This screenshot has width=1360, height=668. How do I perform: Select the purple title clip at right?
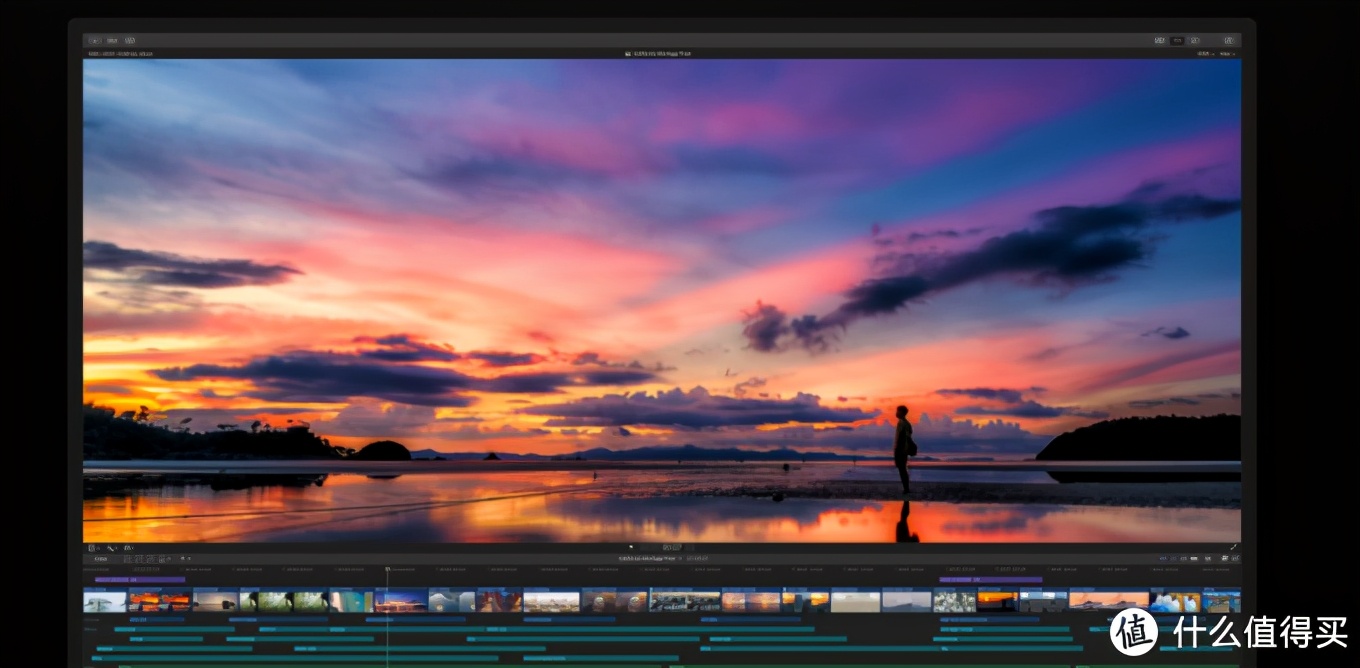tap(990, 579)
